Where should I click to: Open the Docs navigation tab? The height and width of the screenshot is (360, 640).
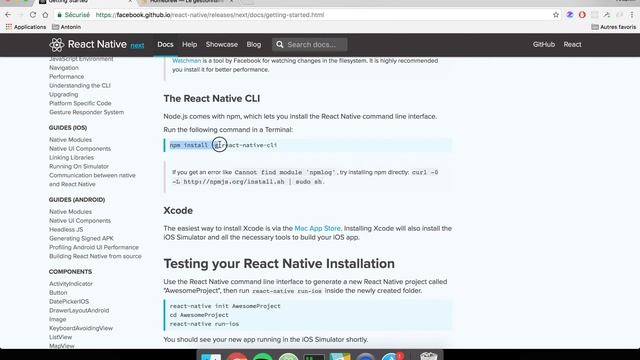click(x=165, y=44)
